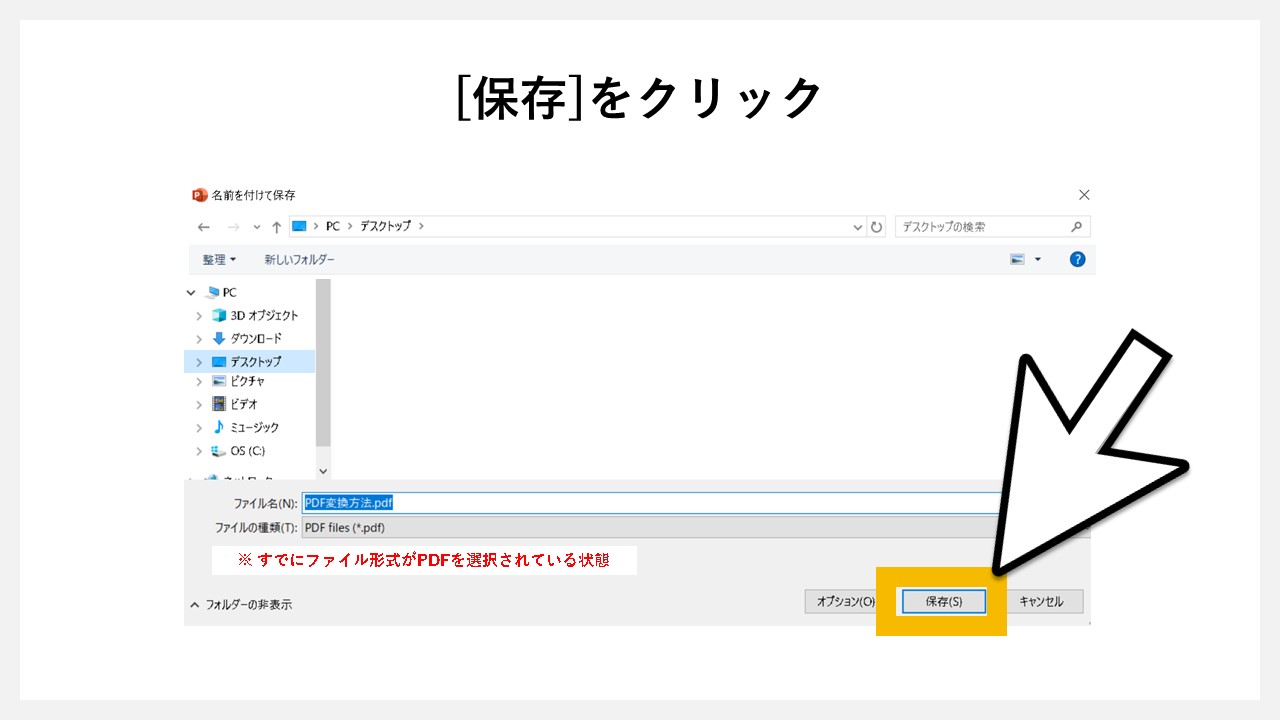The width and height of the screenshot is (1280, 720).
Task: Click the back navigation arrow
Action: tap(203, 226)
